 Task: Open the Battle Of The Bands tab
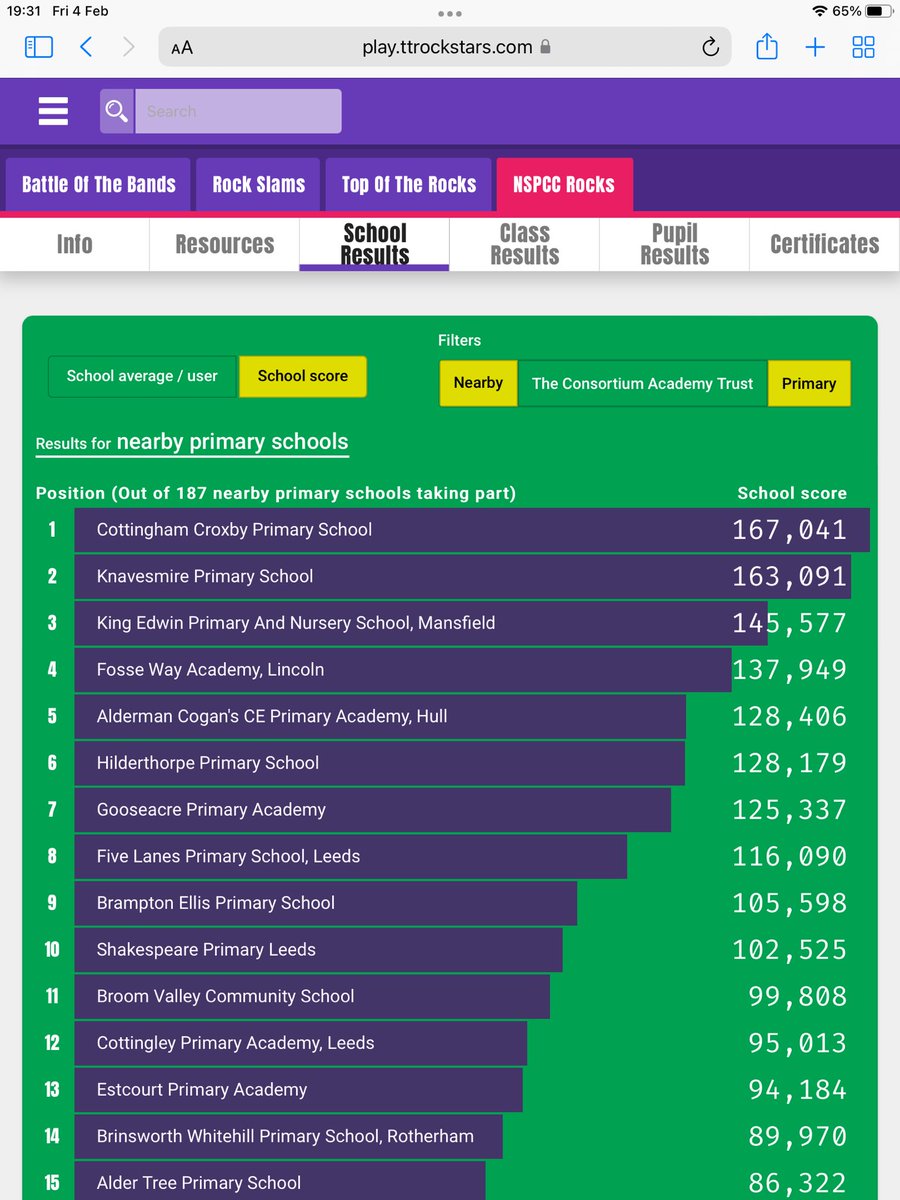point(98,185)
